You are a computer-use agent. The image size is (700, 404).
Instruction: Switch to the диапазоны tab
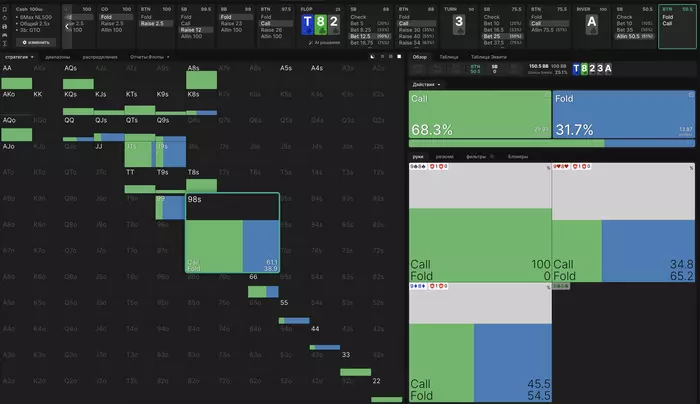tap(58, 57)
